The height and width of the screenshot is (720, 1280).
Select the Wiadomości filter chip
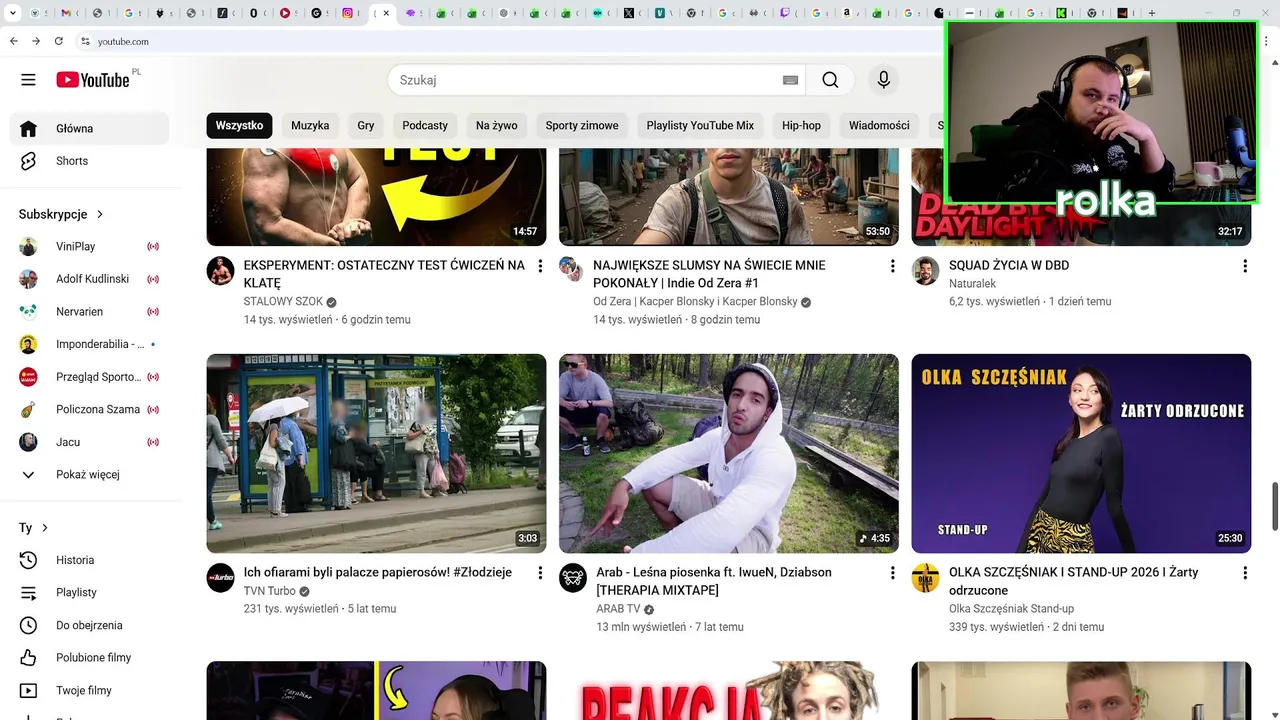tap(879, 125)
